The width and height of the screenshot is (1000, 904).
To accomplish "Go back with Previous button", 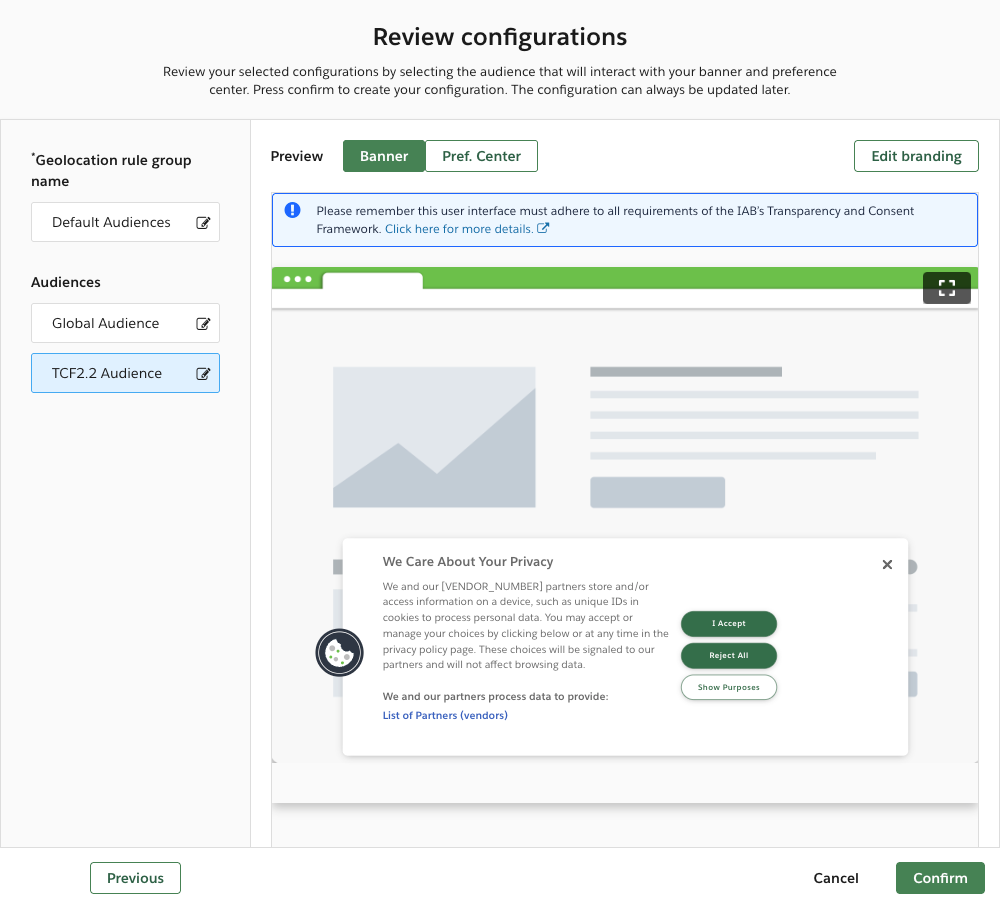I will [x=135, y=878].
